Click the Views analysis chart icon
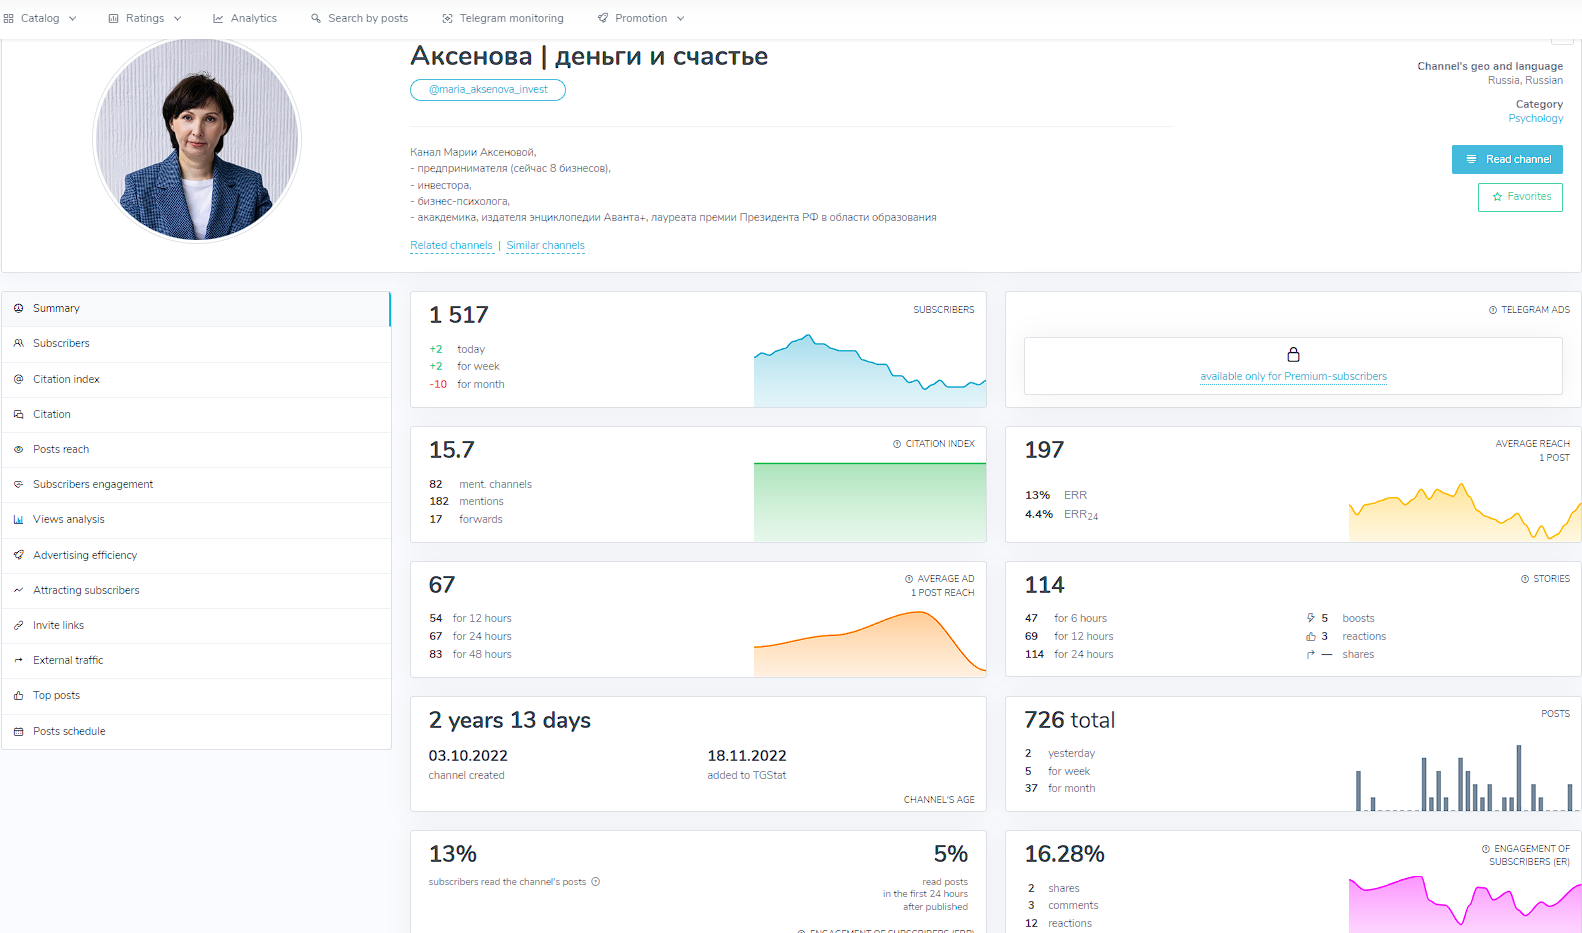The image size is (1582, 933). (x=18, y=520)
